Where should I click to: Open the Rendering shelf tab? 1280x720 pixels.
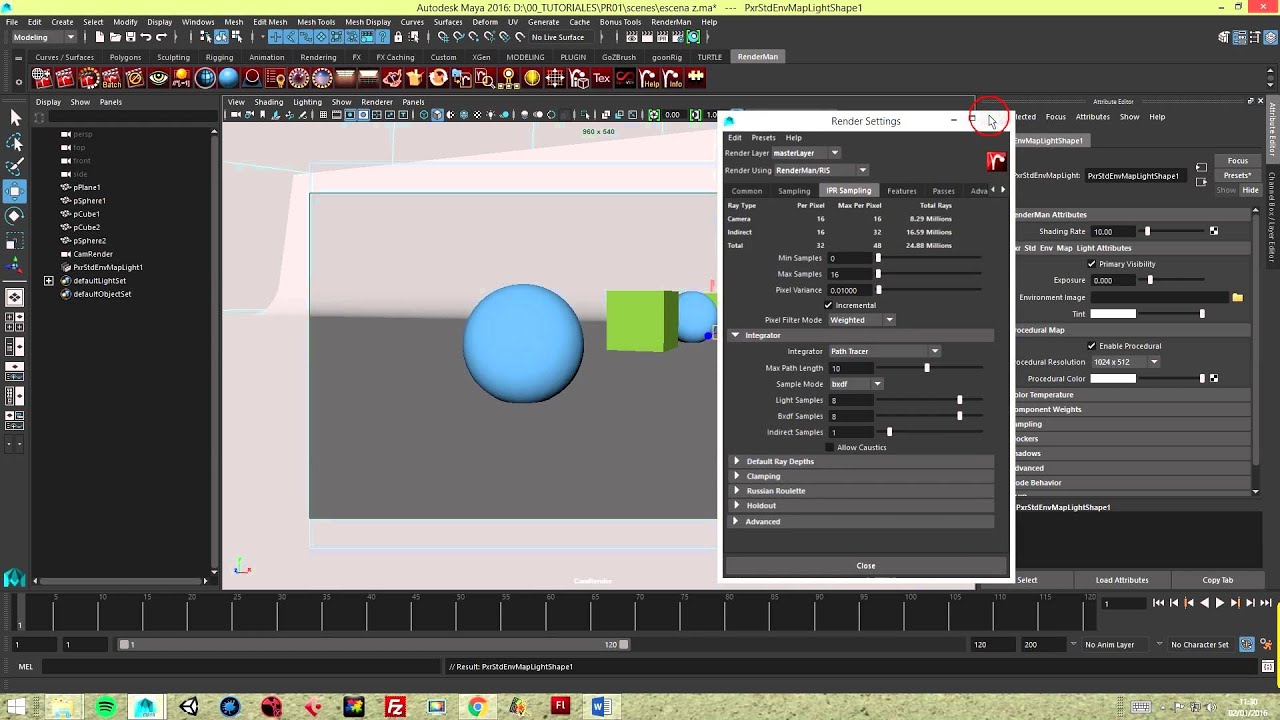tap(318, 57)
